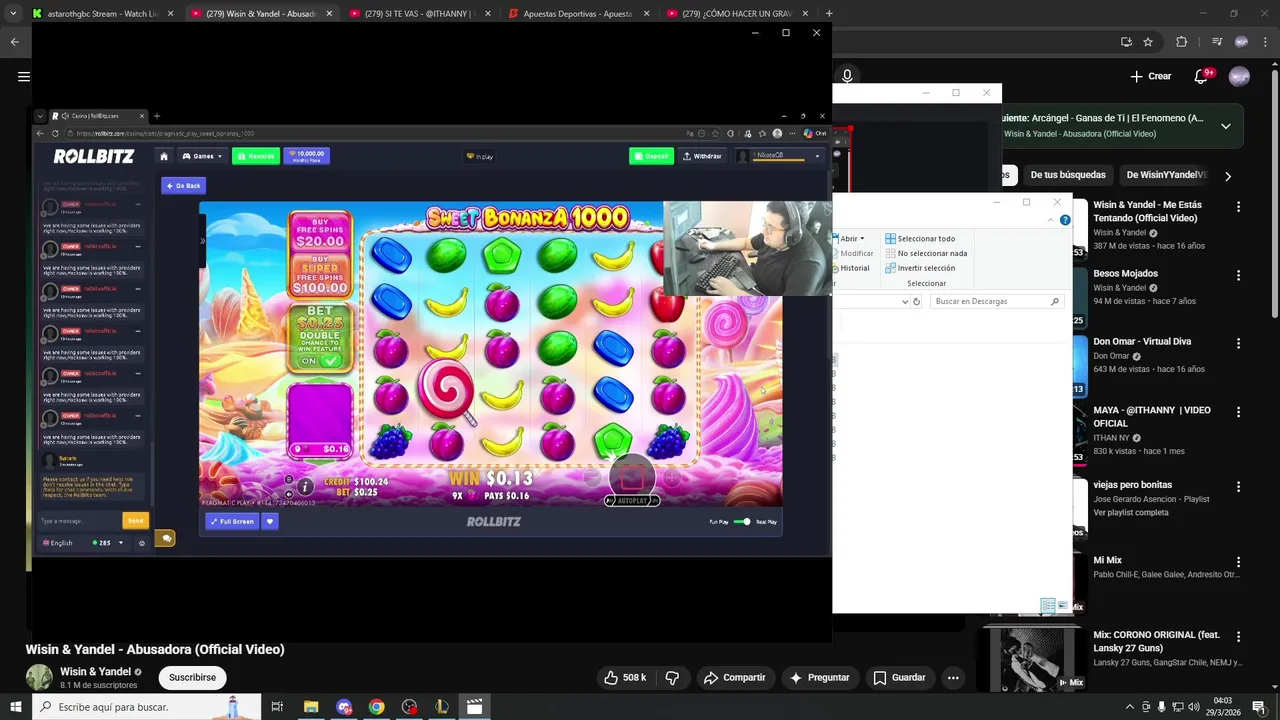Image resolution: width=1280 pixels, height=720 pixels.
Task: Save video with Guardar button
Action: pos(899,678)
